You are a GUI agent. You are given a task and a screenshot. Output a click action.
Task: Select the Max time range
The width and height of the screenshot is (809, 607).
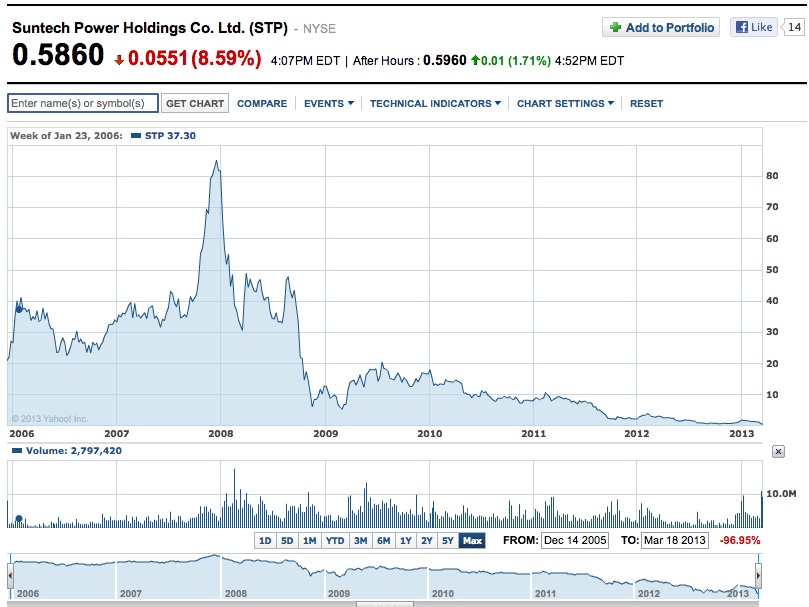(x=472, y=541)
